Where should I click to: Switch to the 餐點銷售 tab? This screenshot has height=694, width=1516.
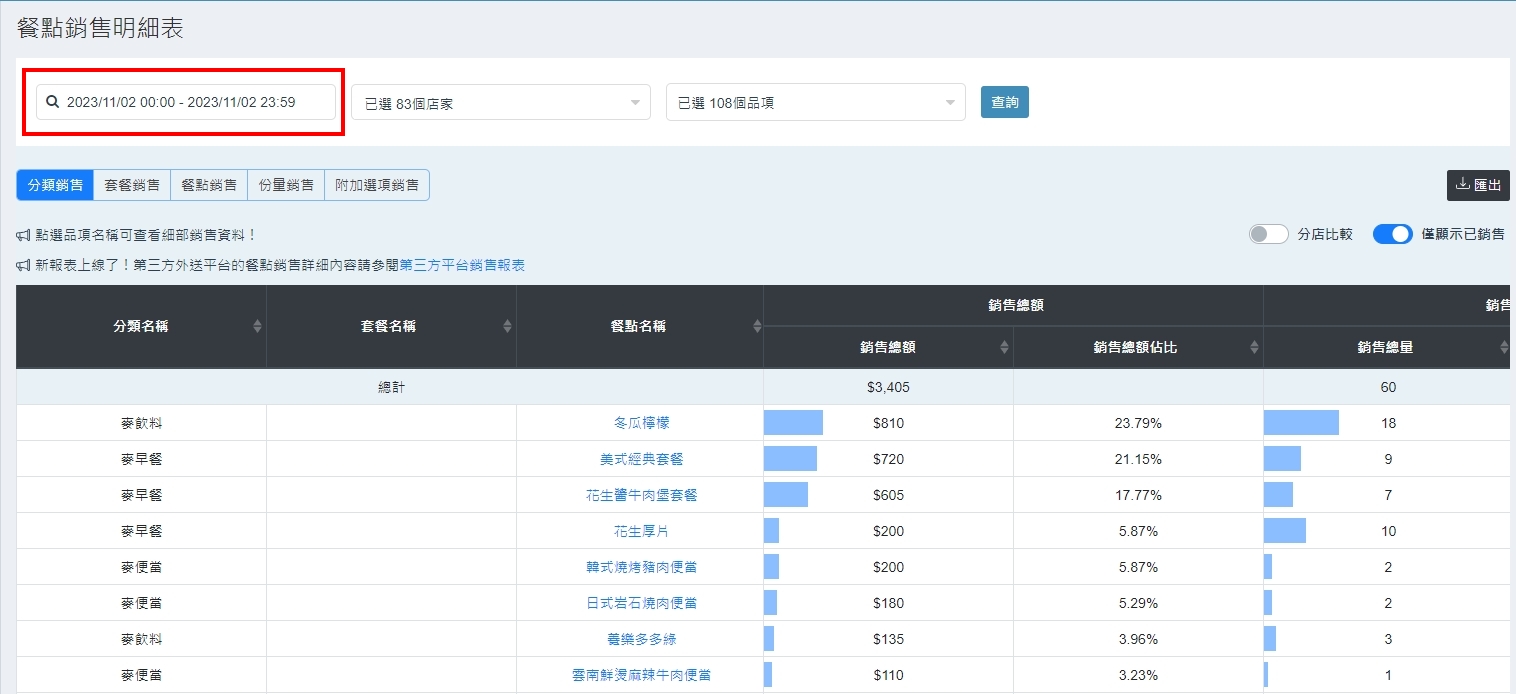[209, 185]
